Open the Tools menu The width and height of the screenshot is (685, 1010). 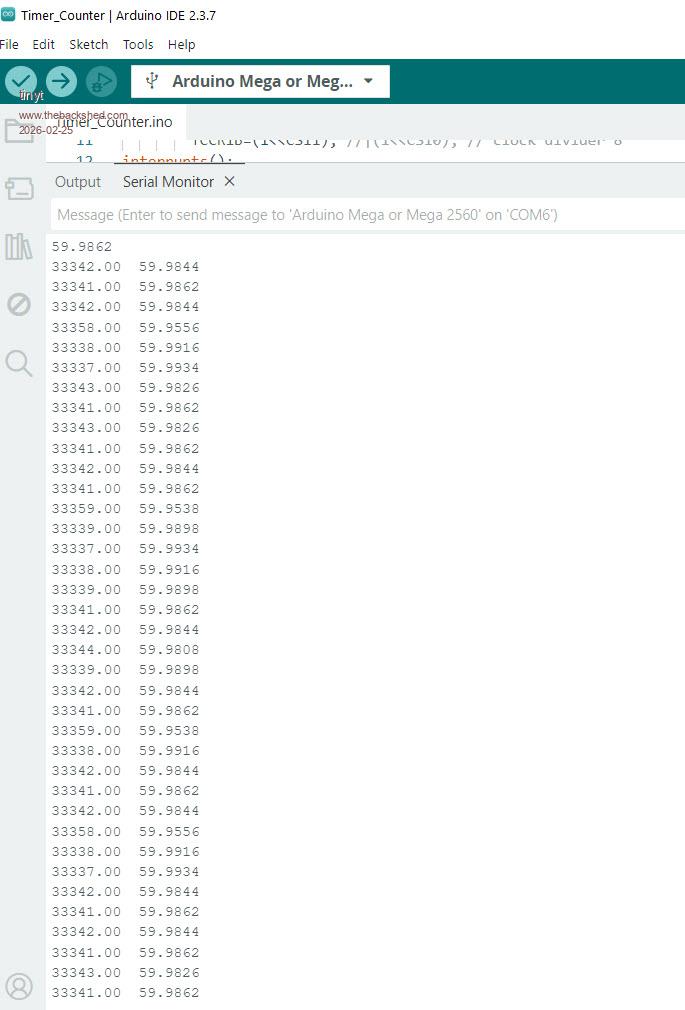pyautogui.click(x=138, y=45)
